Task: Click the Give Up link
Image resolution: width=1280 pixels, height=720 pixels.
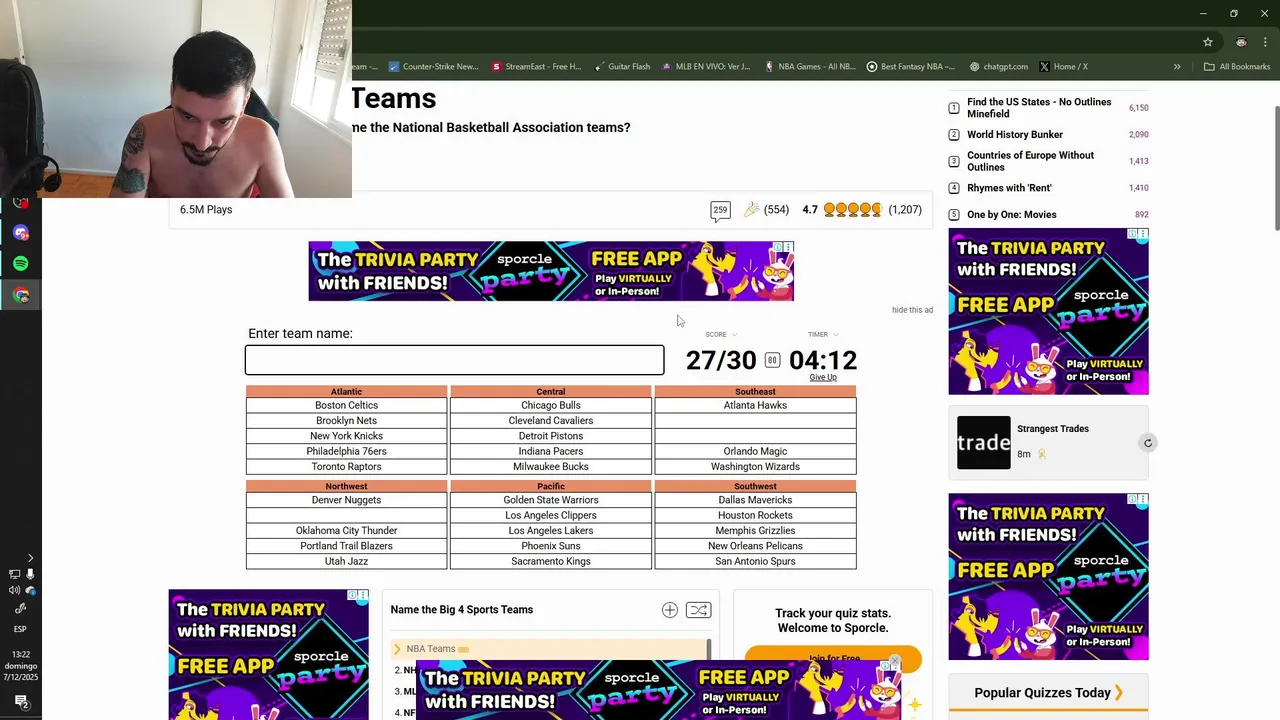Action: pyautogui.click(x=823, y=377)
